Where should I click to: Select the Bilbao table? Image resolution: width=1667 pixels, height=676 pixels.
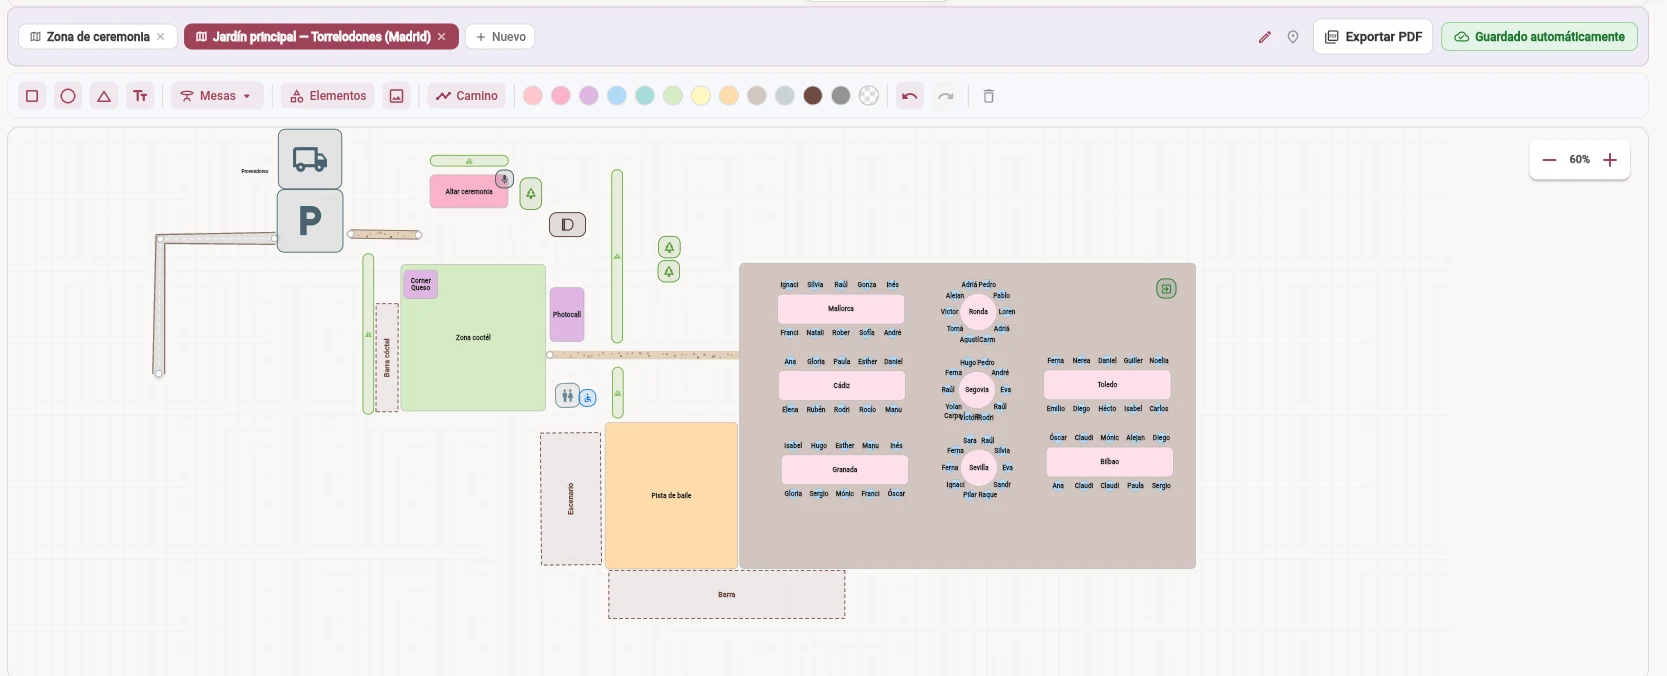pyautogui.click(x=1110, y=462)
